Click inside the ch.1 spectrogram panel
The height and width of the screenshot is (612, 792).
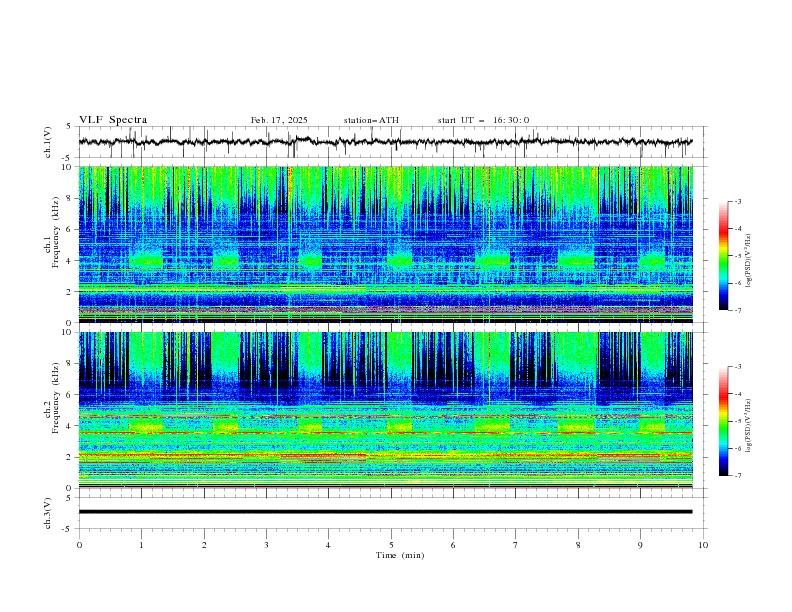pos(385,244)
